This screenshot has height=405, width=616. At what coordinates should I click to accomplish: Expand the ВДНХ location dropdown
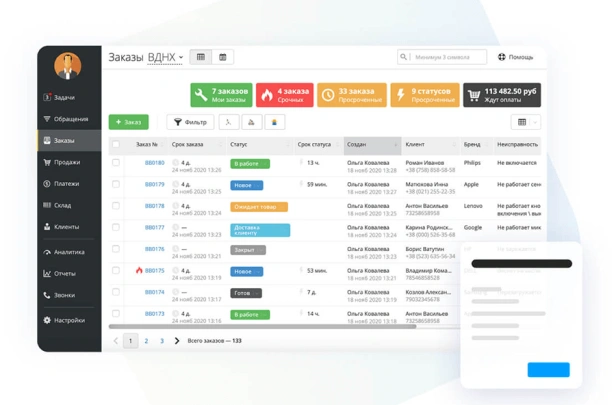click(166, 58)
